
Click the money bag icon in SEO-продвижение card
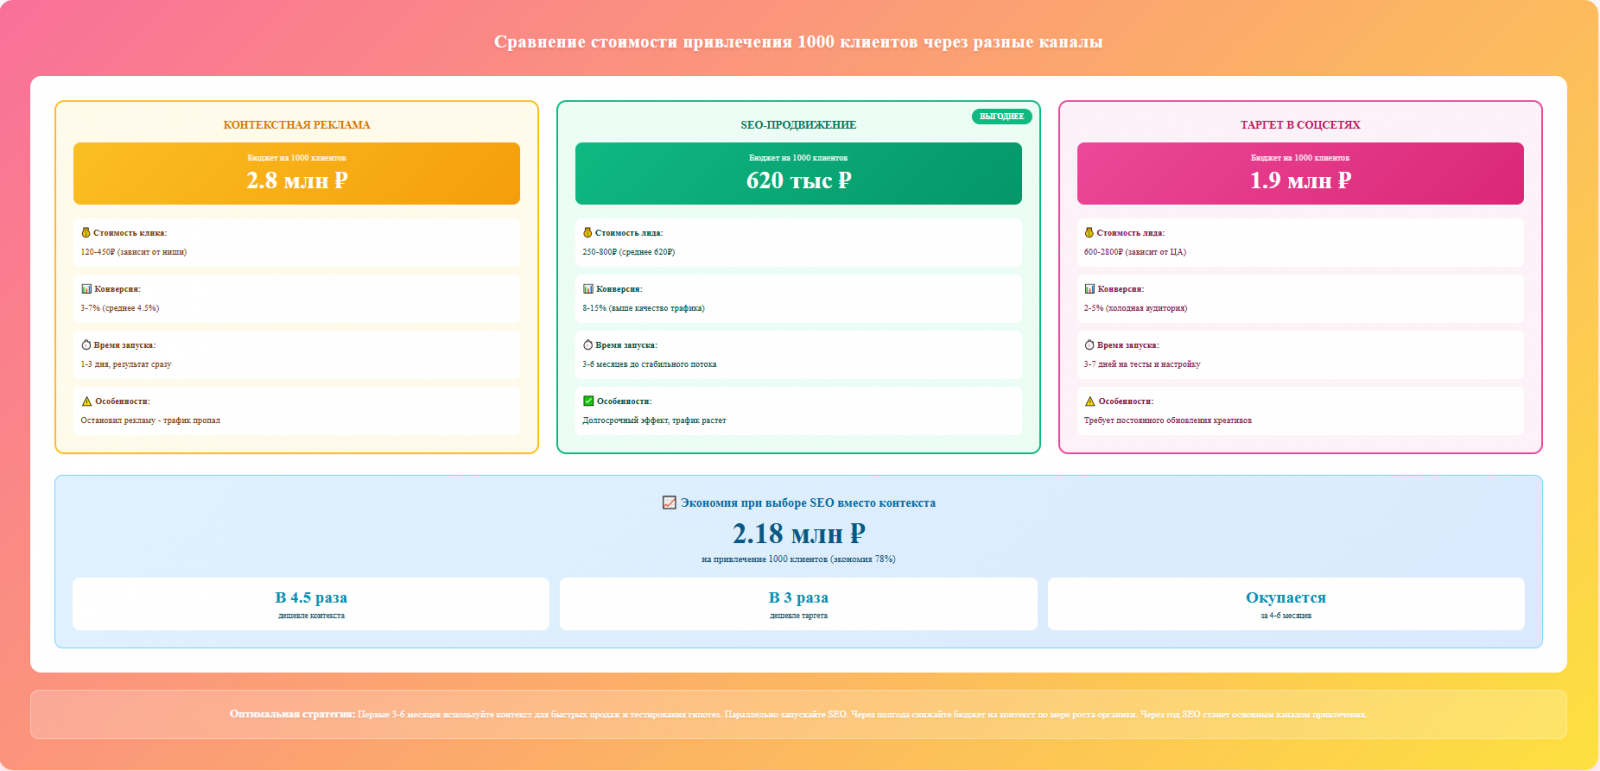[588, 233]
